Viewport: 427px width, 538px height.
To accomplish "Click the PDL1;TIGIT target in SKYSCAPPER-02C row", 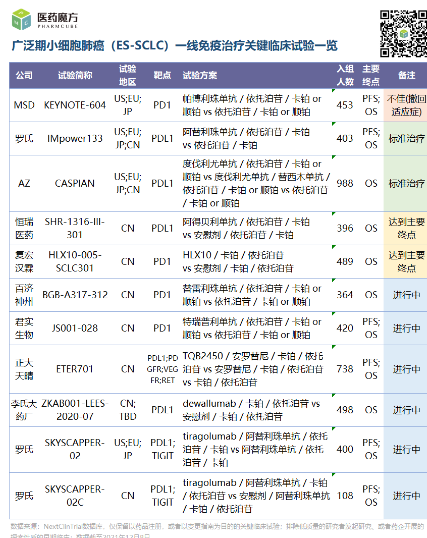I will (x=162, y=495).
